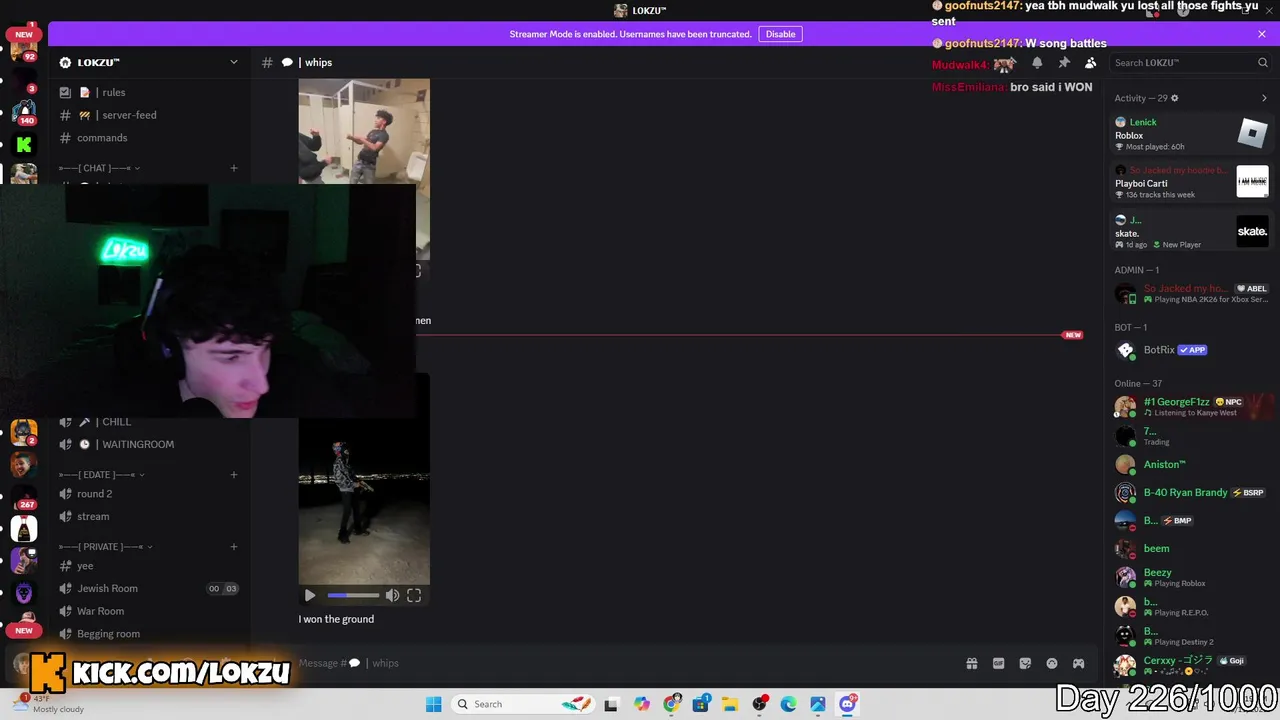Show pinned messages
The width and height of the screenshot is (1280, 720).
[x=1064, y=63]
